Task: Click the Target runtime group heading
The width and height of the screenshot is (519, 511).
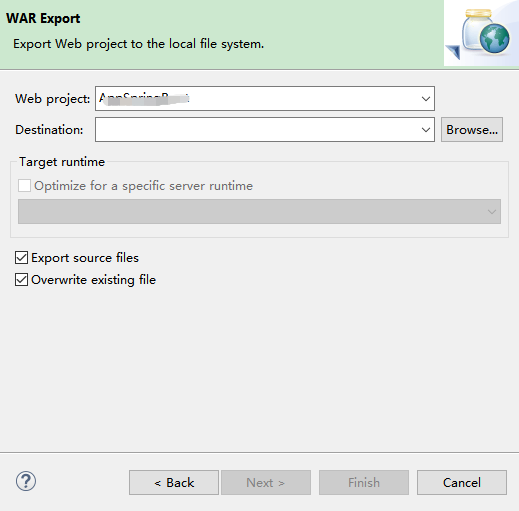Action: pyautogui.click(x=62, y=162)
